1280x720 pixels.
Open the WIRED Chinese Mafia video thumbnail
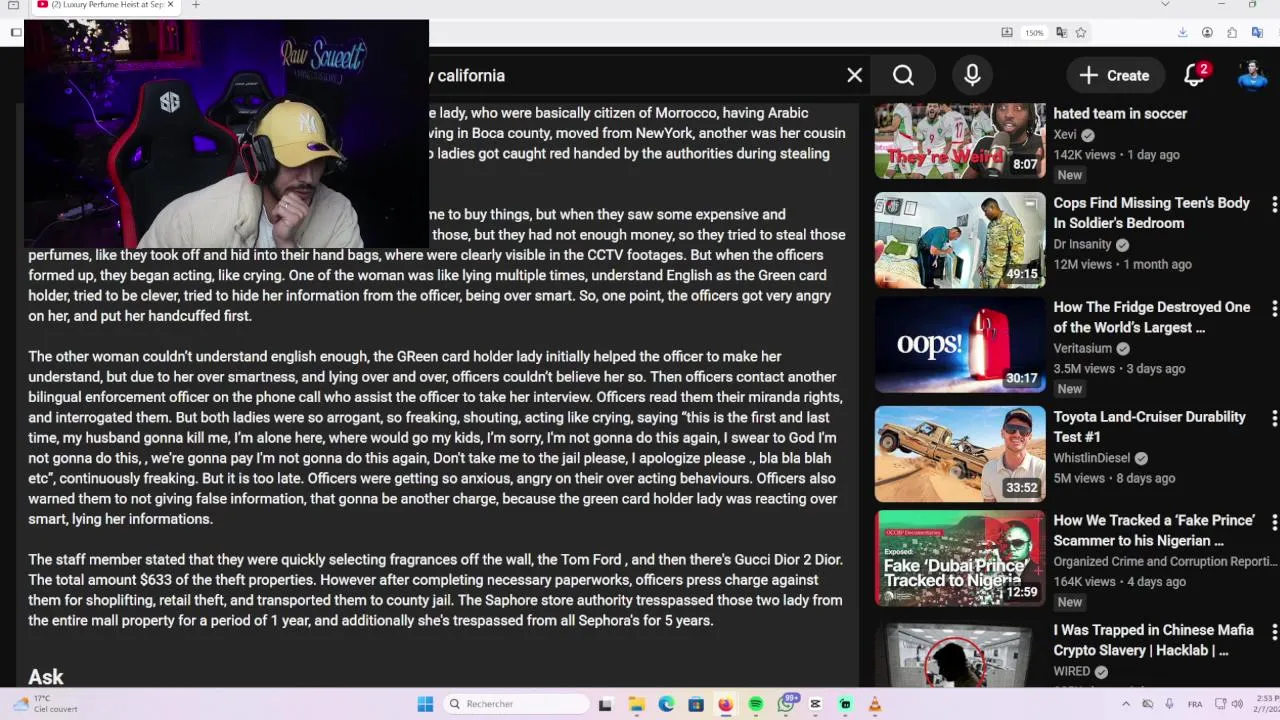click(960, 654)
